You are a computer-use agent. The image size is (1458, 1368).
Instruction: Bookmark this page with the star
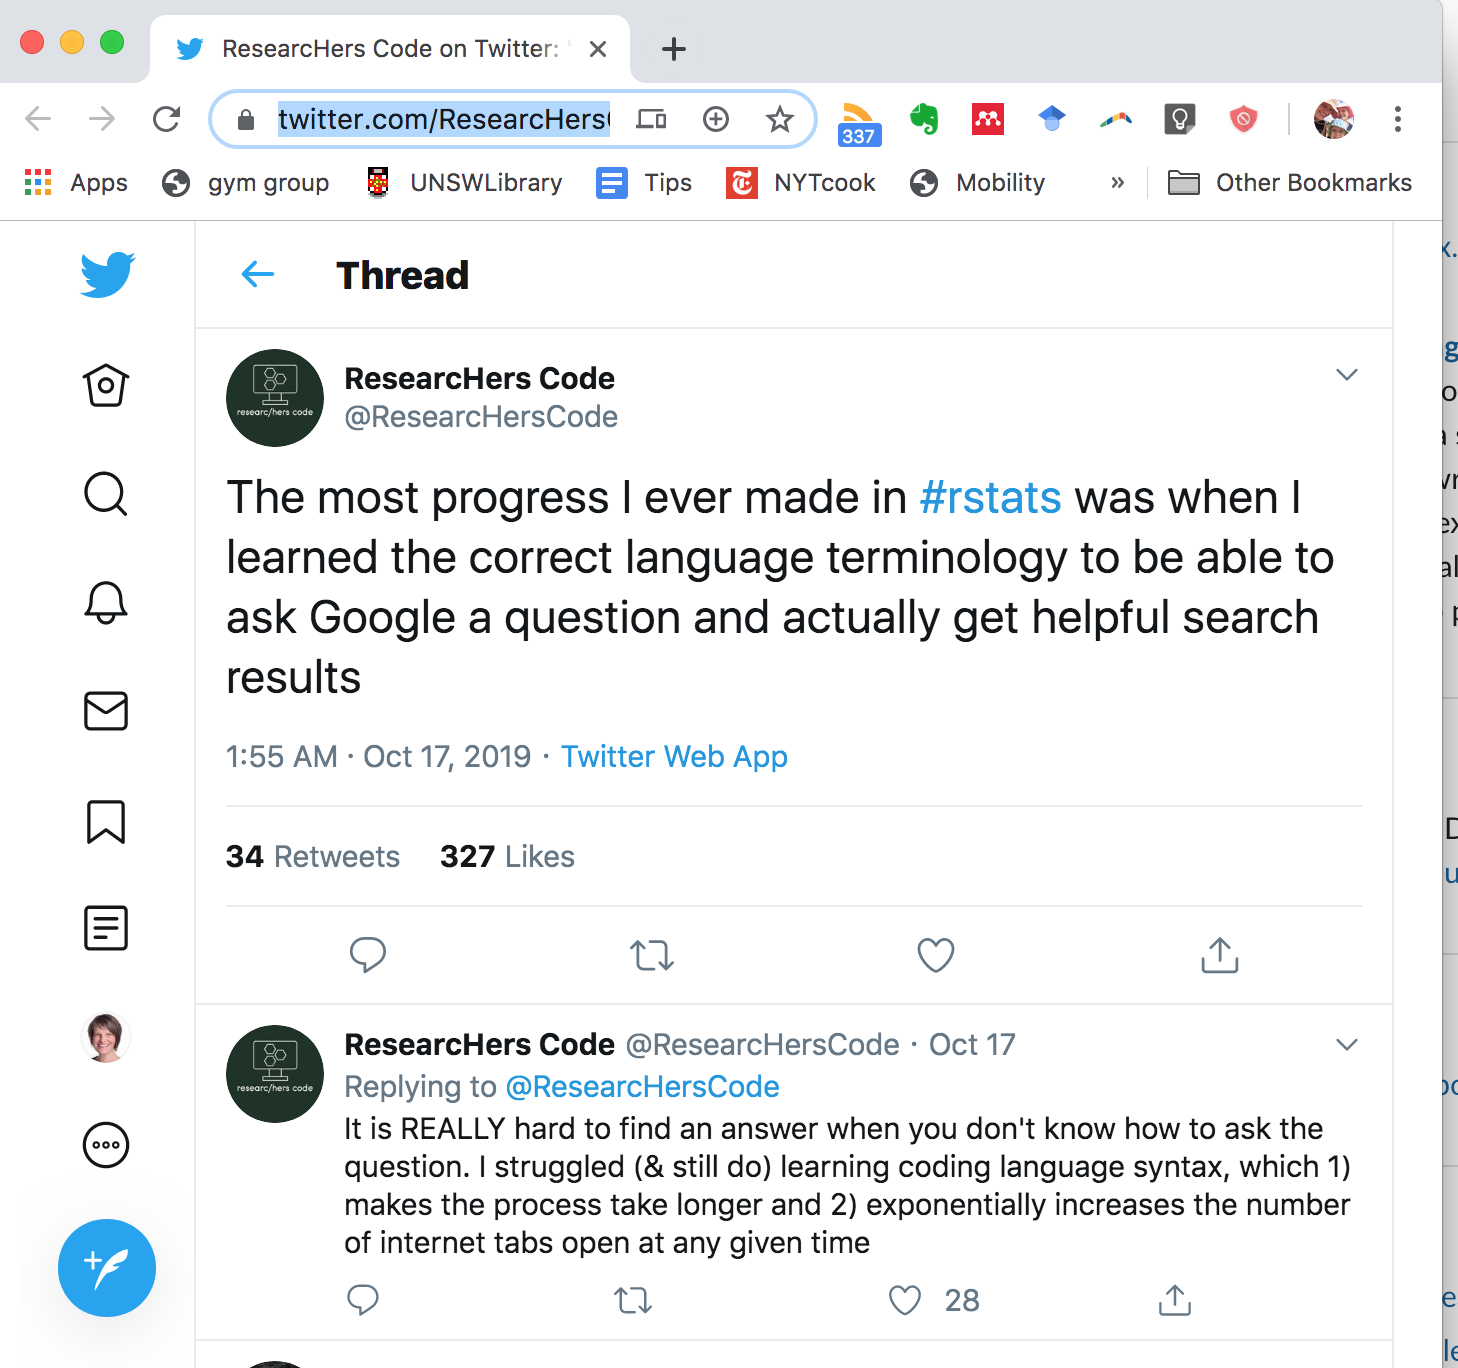click(x=780, y=120)
